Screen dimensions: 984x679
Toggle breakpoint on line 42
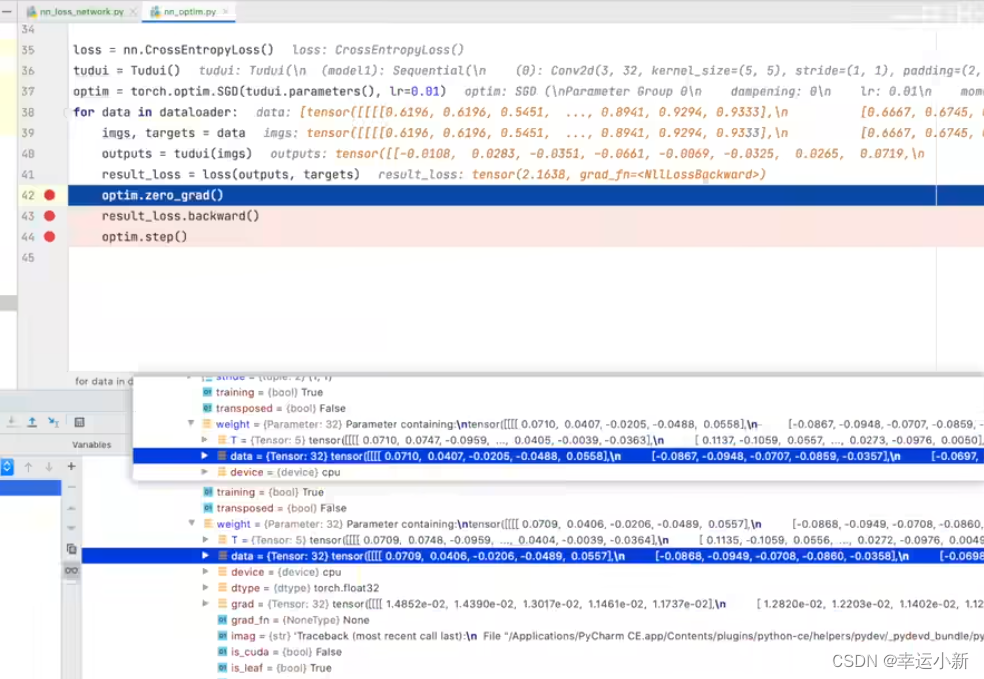pyautogui.click(x=50, y=195)
